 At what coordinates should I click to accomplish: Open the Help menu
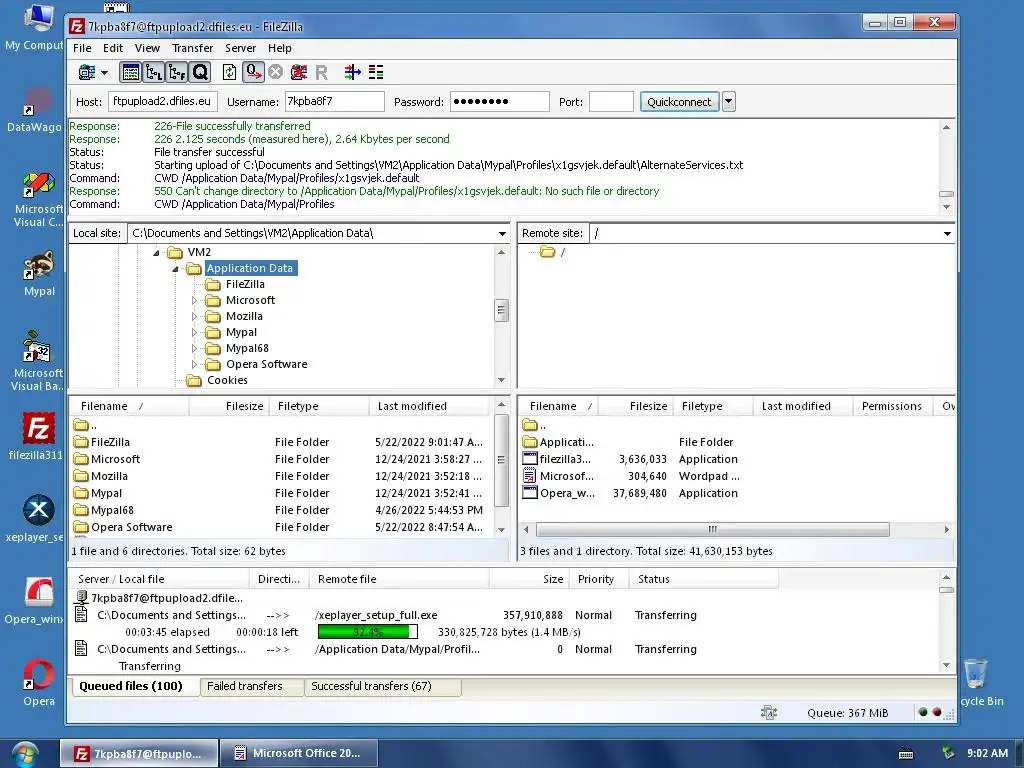point(280,48)
